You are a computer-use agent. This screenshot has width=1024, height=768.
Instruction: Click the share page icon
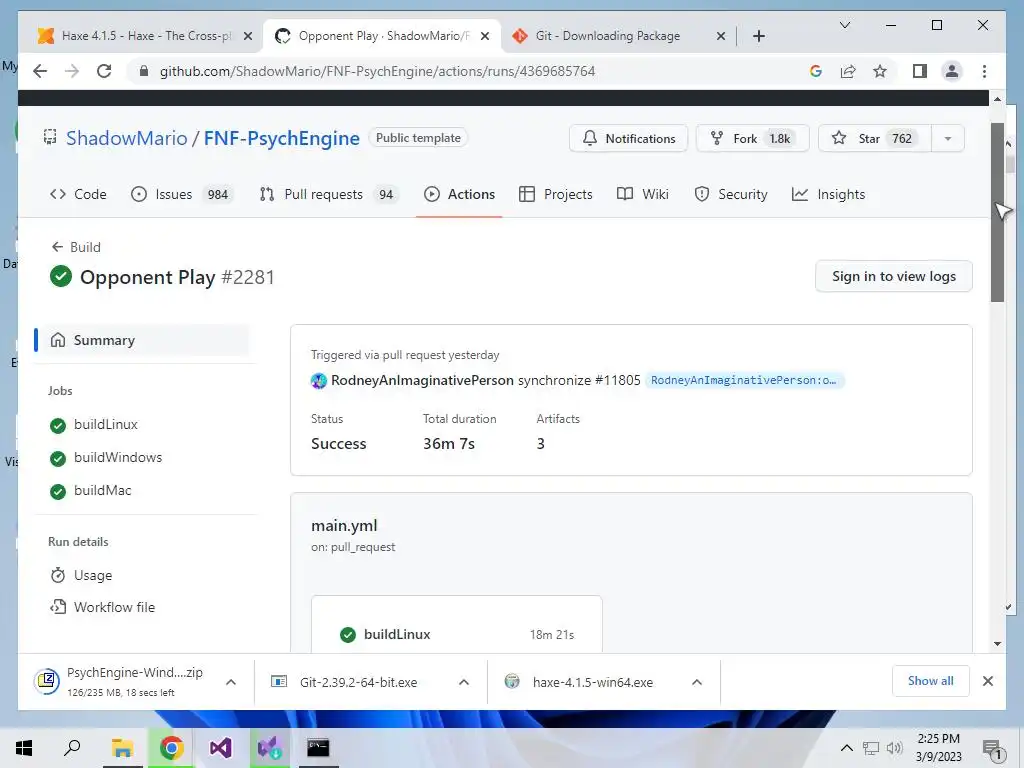coord(848,71)
